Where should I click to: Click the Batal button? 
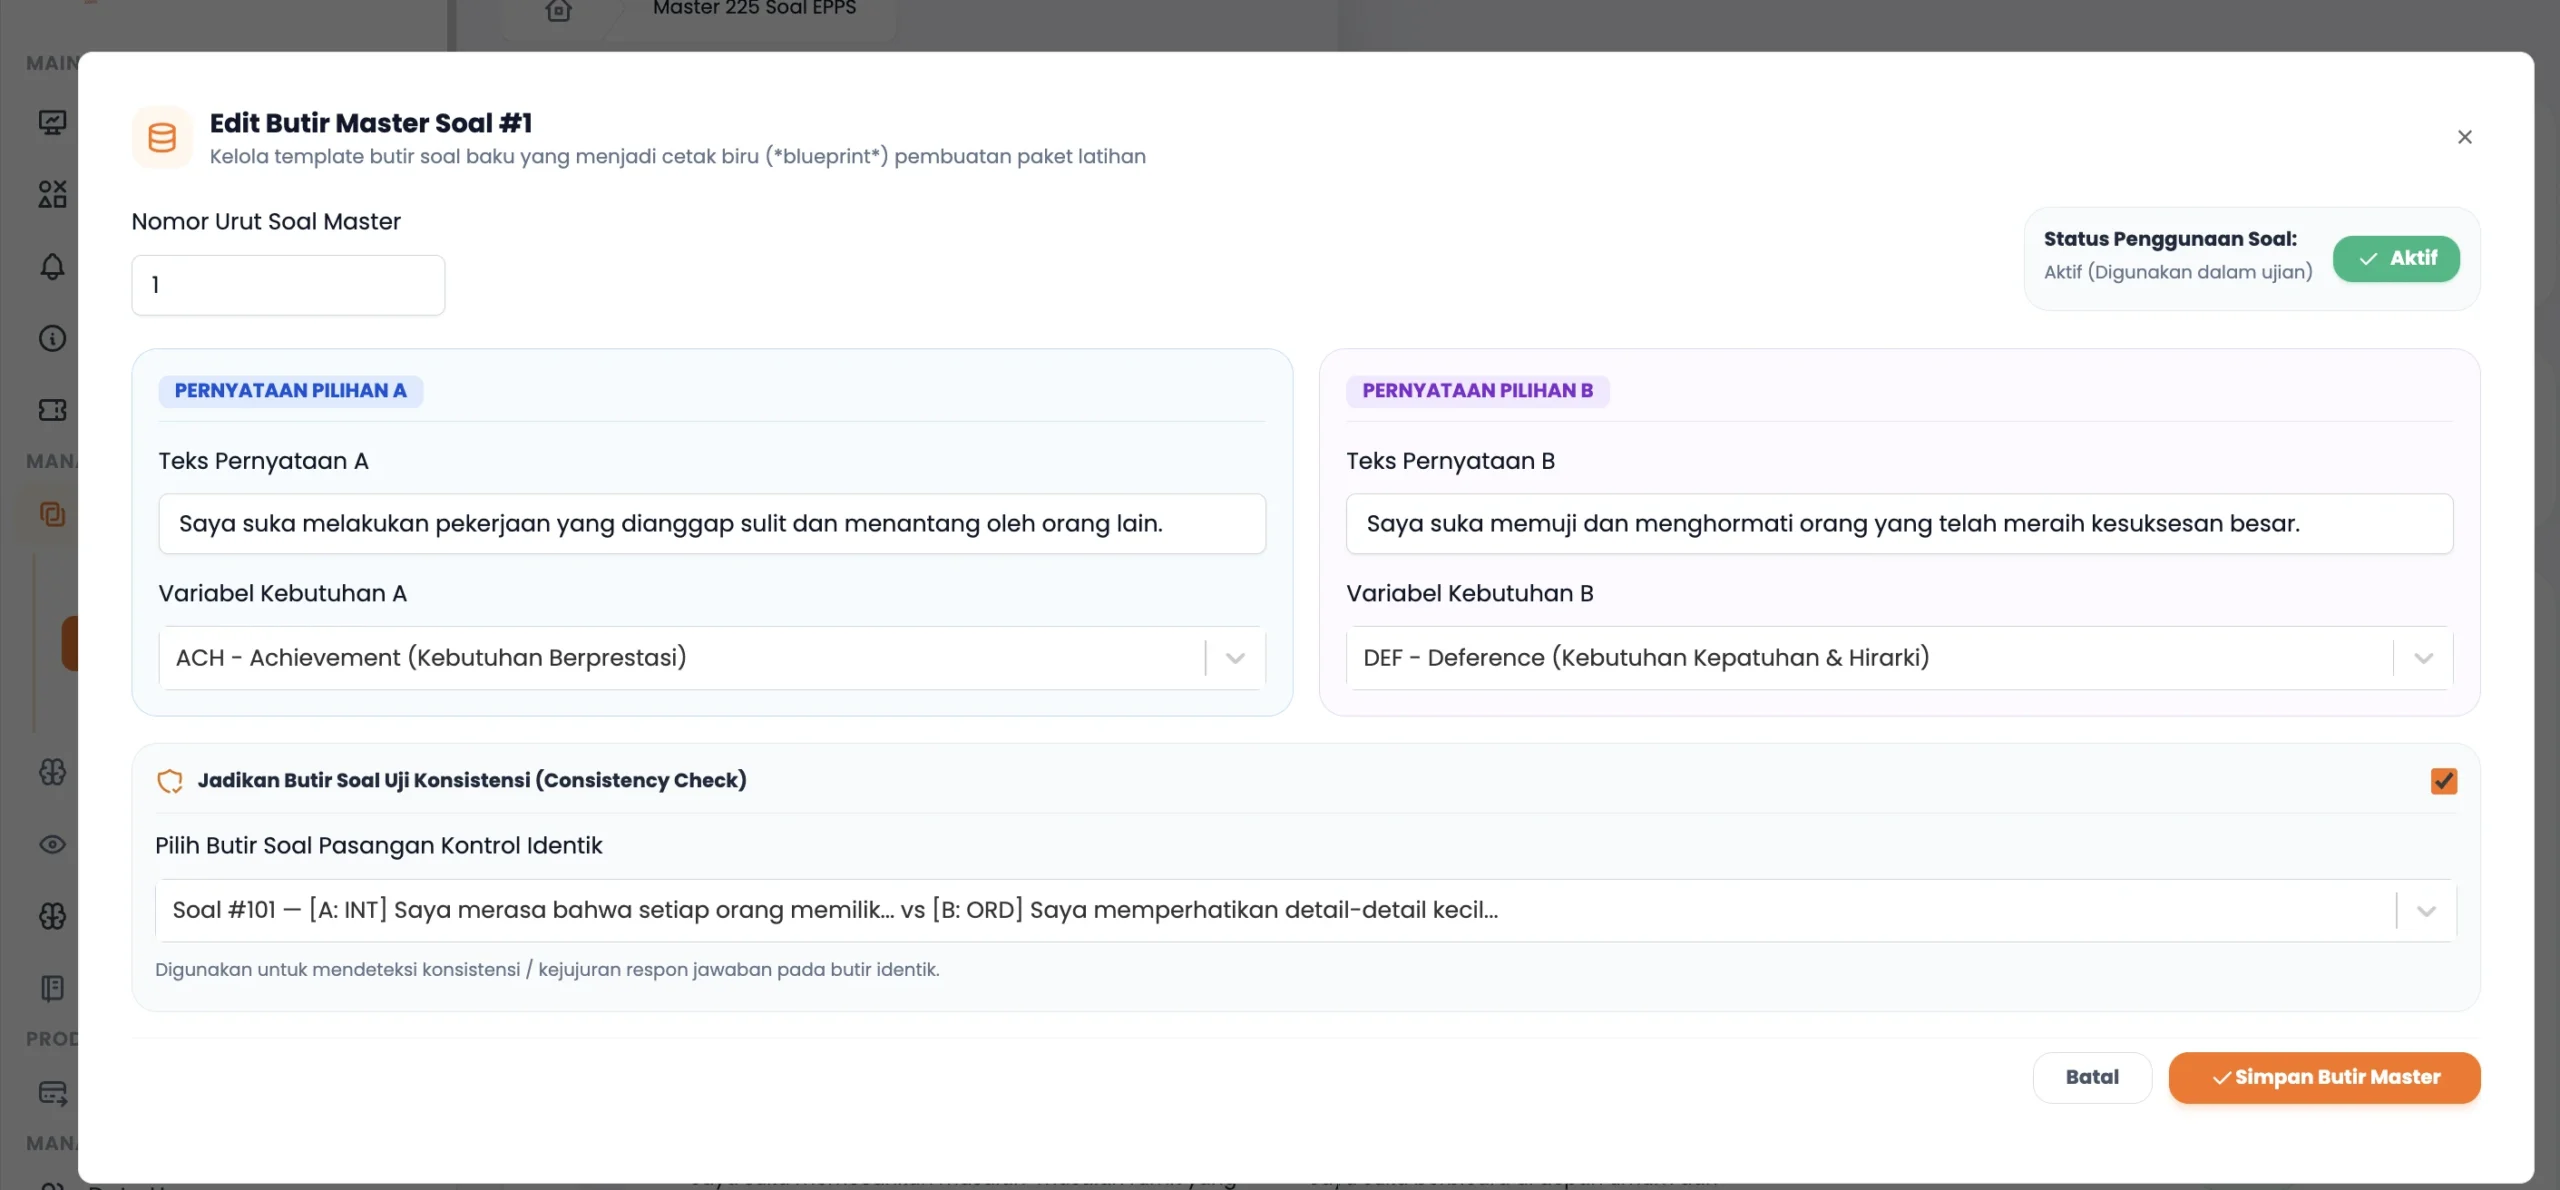click(2092, 1078)
